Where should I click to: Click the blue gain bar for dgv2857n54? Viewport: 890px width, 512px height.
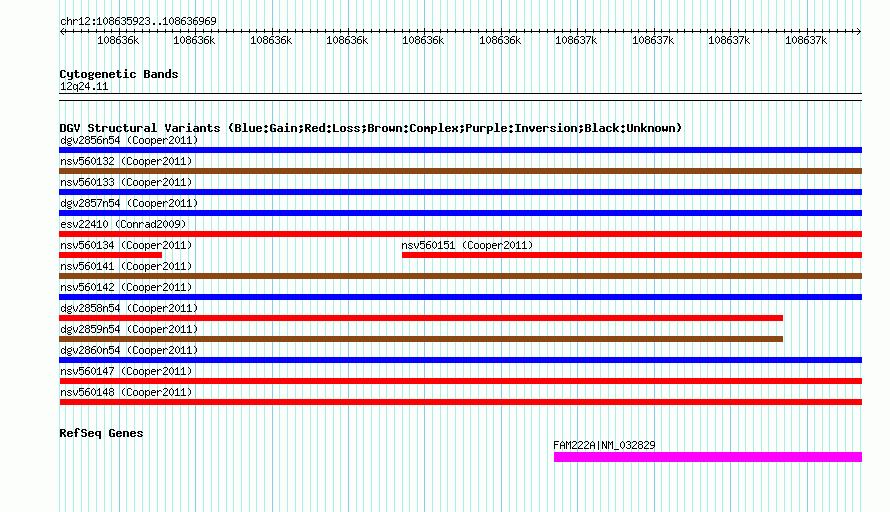pos(460,213)
